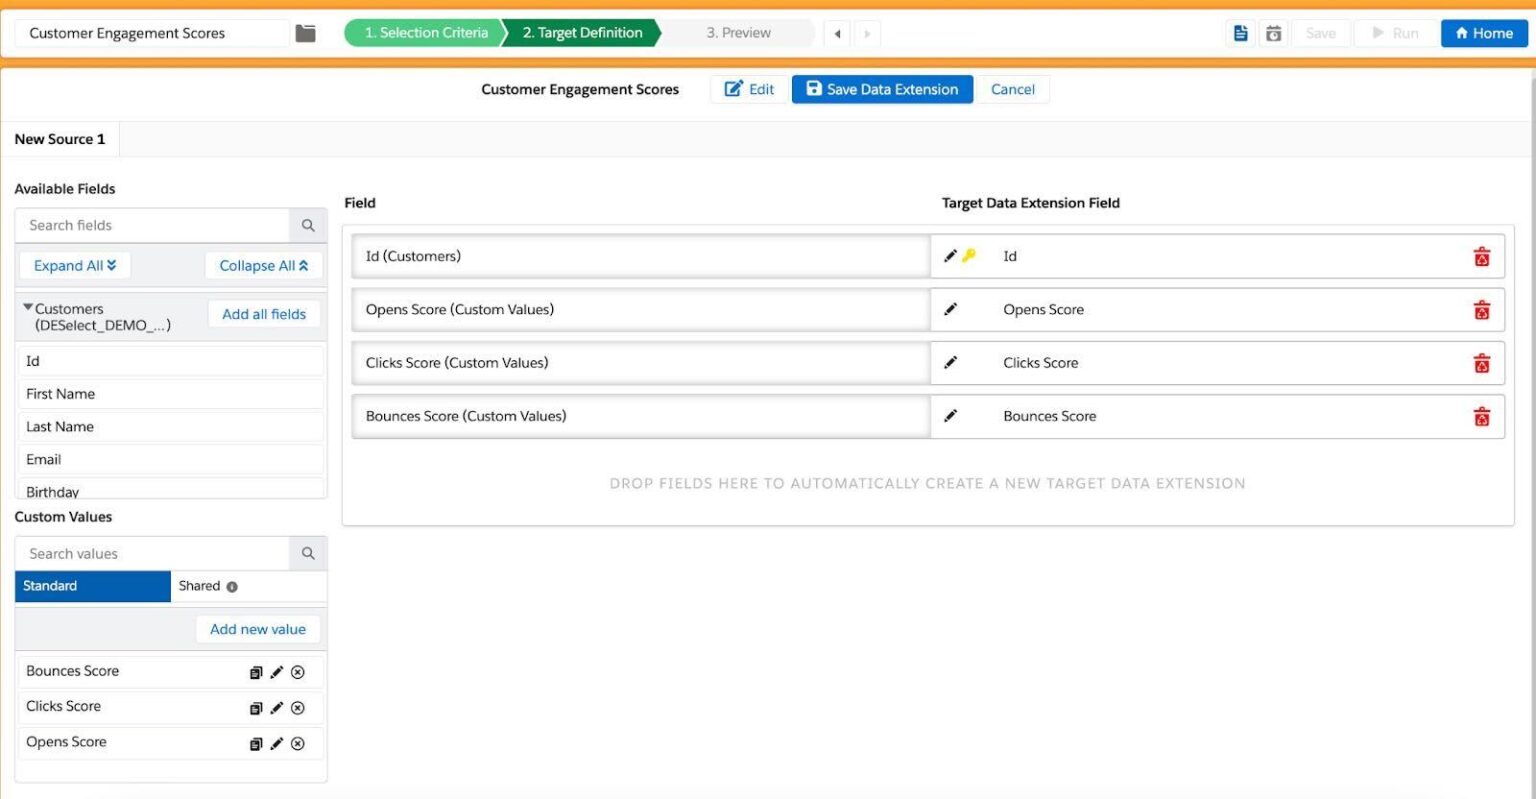
Task: Edit the Clicks Score custom value with pencil icon
Action: point(277,707)
